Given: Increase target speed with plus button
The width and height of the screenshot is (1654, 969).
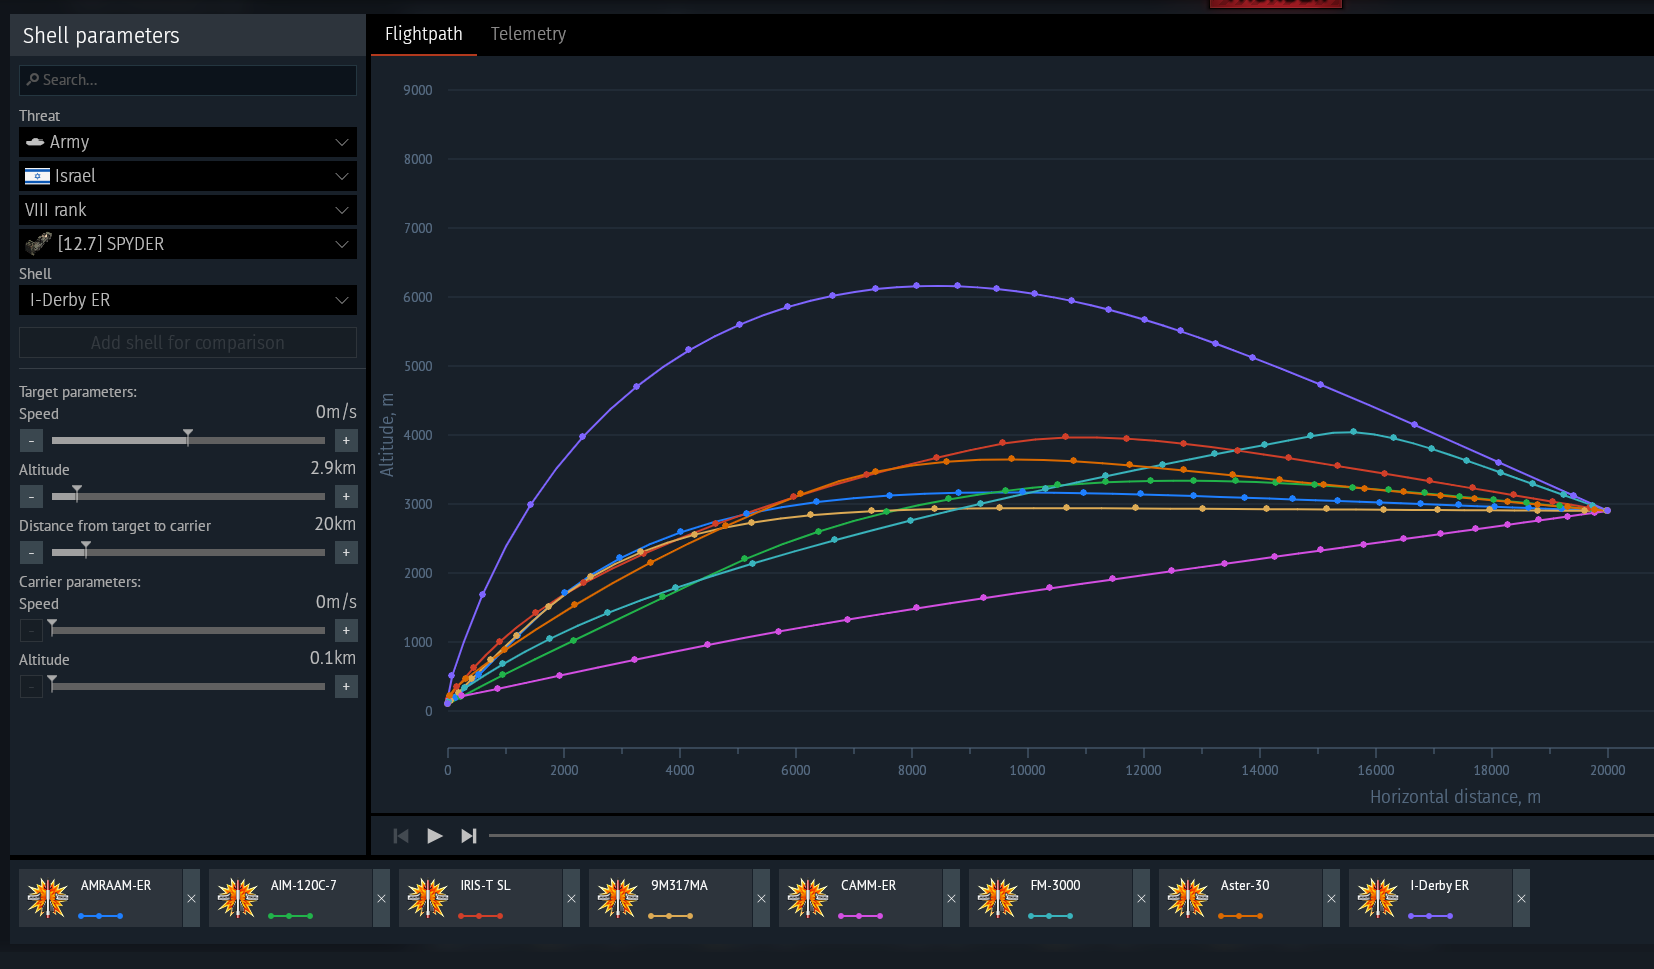Looking at the screenshot, I should 346,440.
